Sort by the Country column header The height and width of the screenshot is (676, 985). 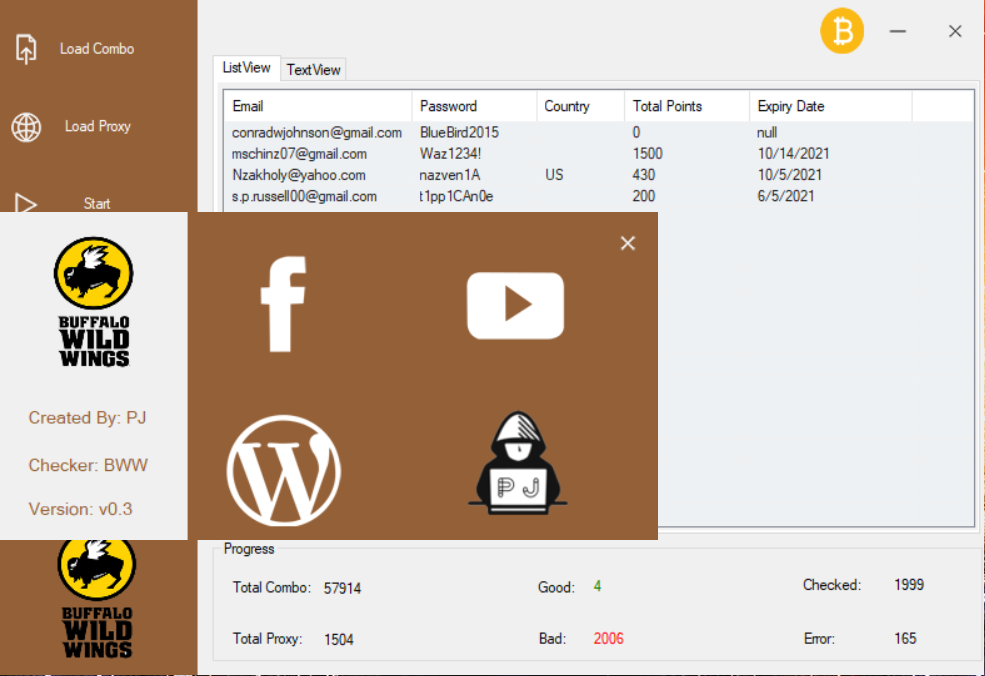coord(580,106)
